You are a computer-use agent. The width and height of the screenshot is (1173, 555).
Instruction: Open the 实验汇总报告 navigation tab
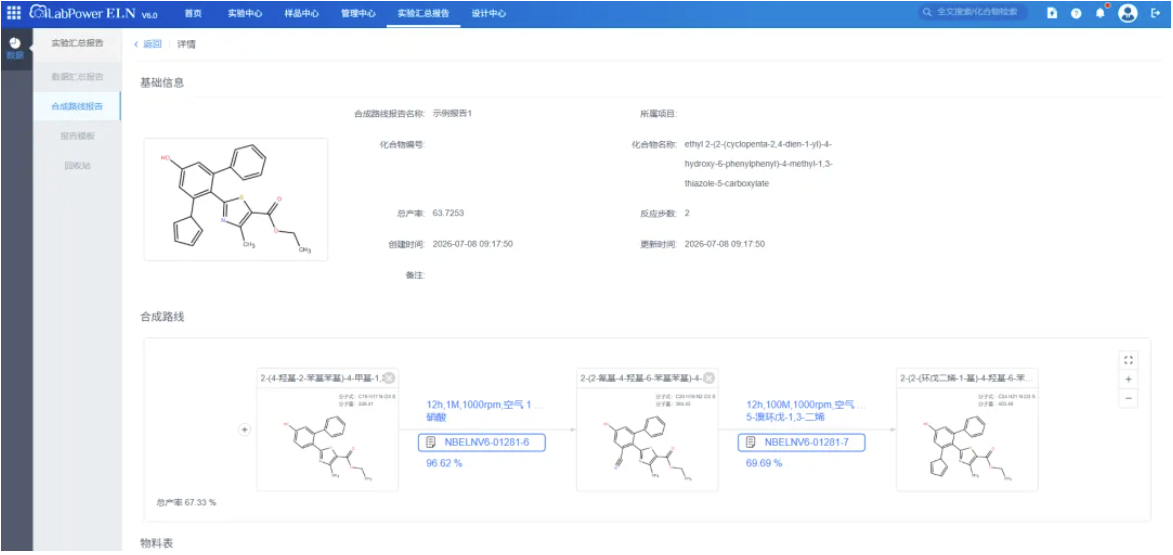point(423,13)
